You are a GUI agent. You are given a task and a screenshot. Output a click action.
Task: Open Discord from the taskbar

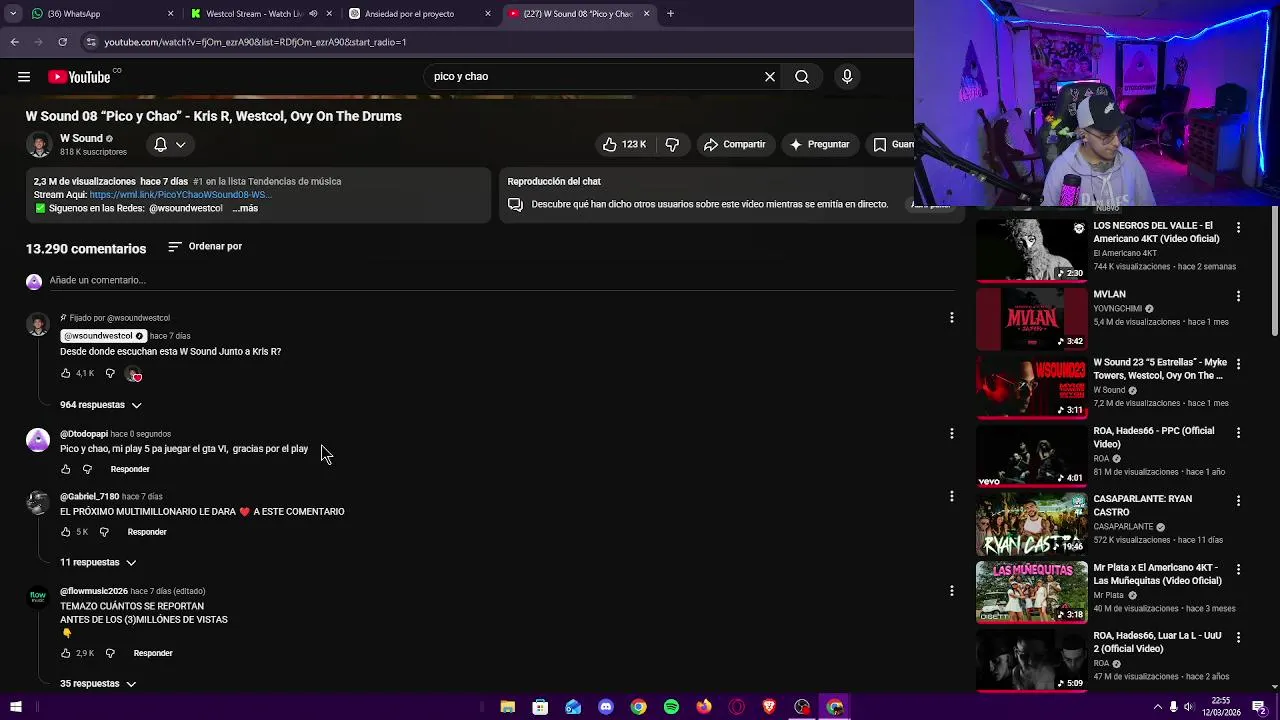coord(605,707)
